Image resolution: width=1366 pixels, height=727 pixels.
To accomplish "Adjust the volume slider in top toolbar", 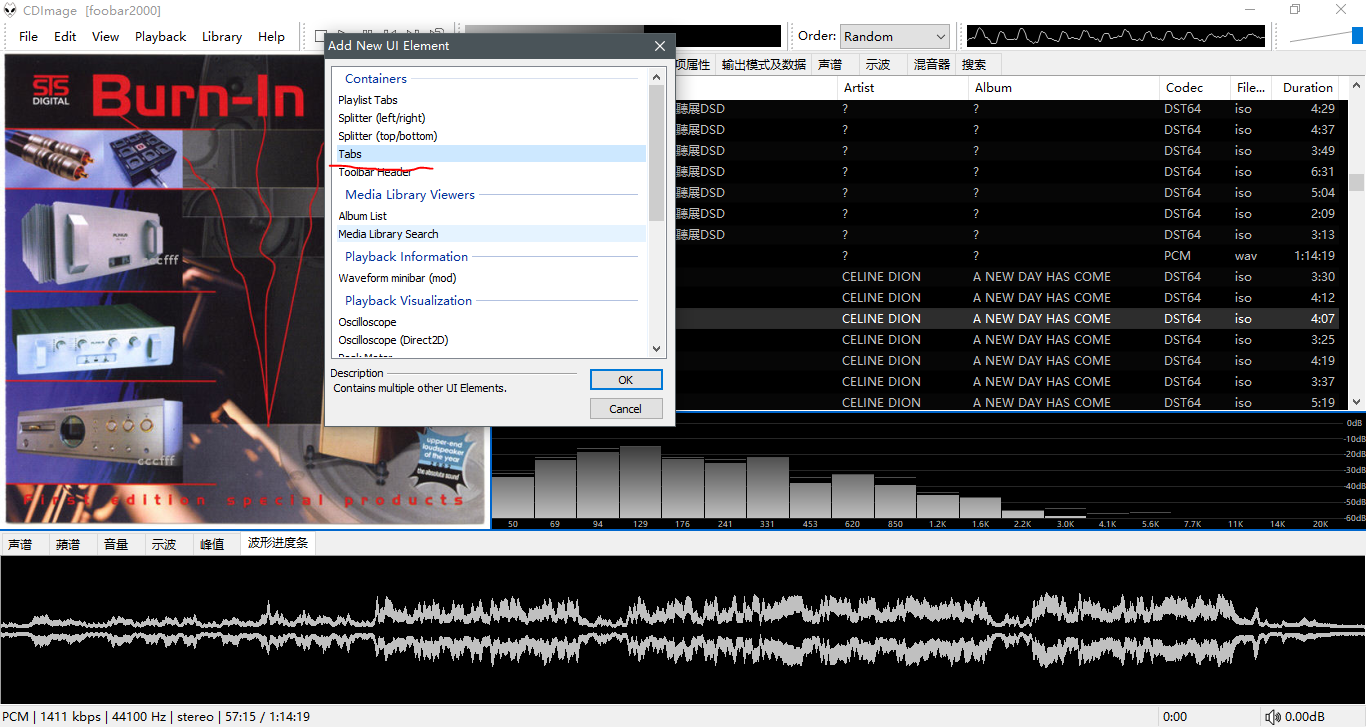I will [x=1356, y=36].
